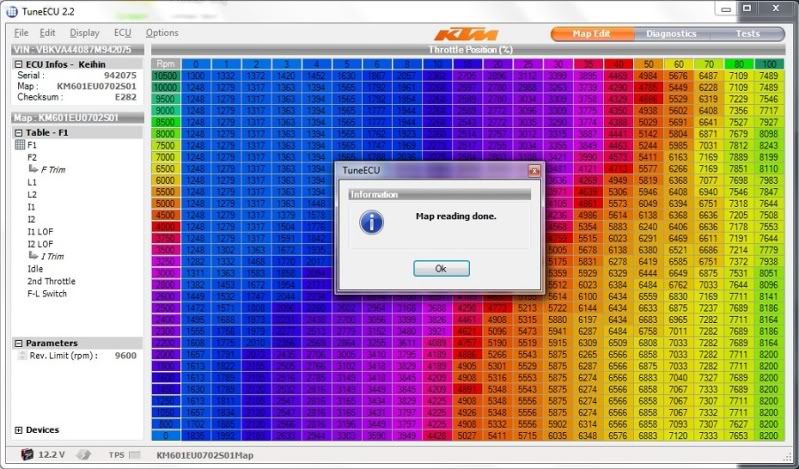Switch to the Map Edit tab
Viewport: 799px width, 469px height.
(x=592, y=34)
